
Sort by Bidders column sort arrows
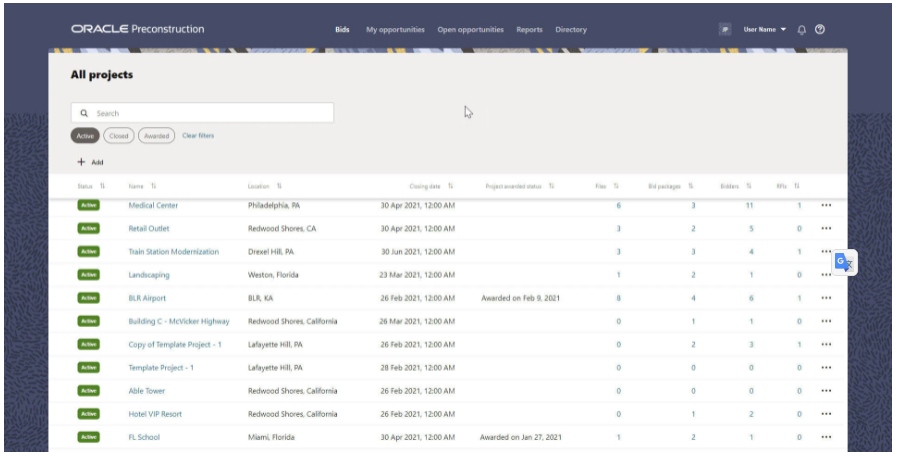click(748, 186)
